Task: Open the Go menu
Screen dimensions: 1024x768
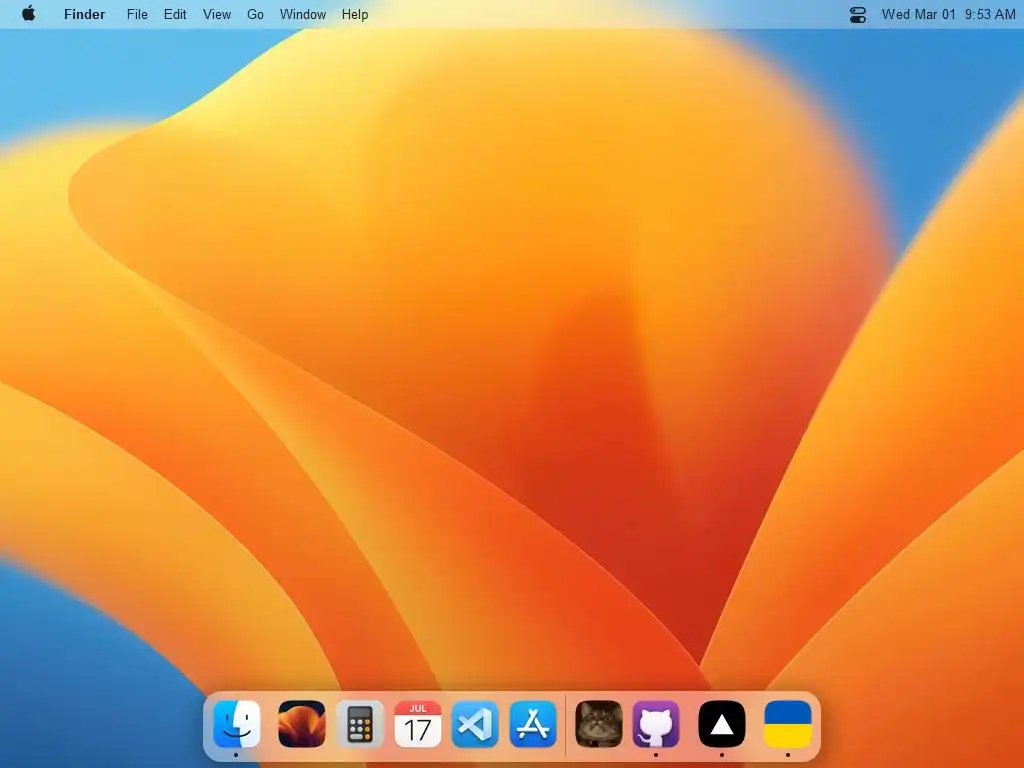Action: tap(255, 14)
